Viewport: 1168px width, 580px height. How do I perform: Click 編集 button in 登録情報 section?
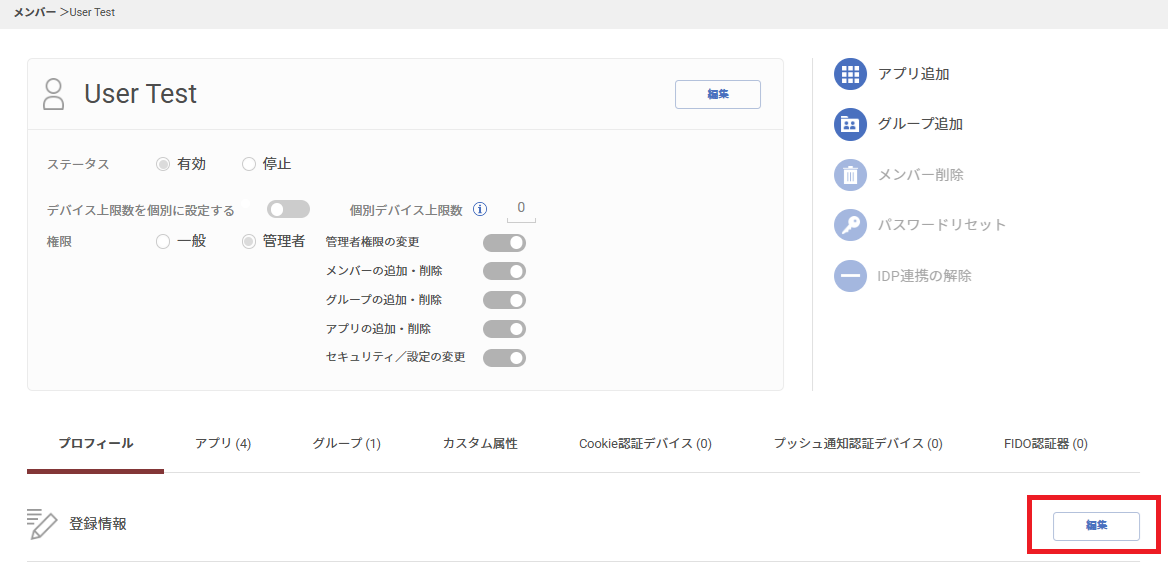coord(1096,526)
